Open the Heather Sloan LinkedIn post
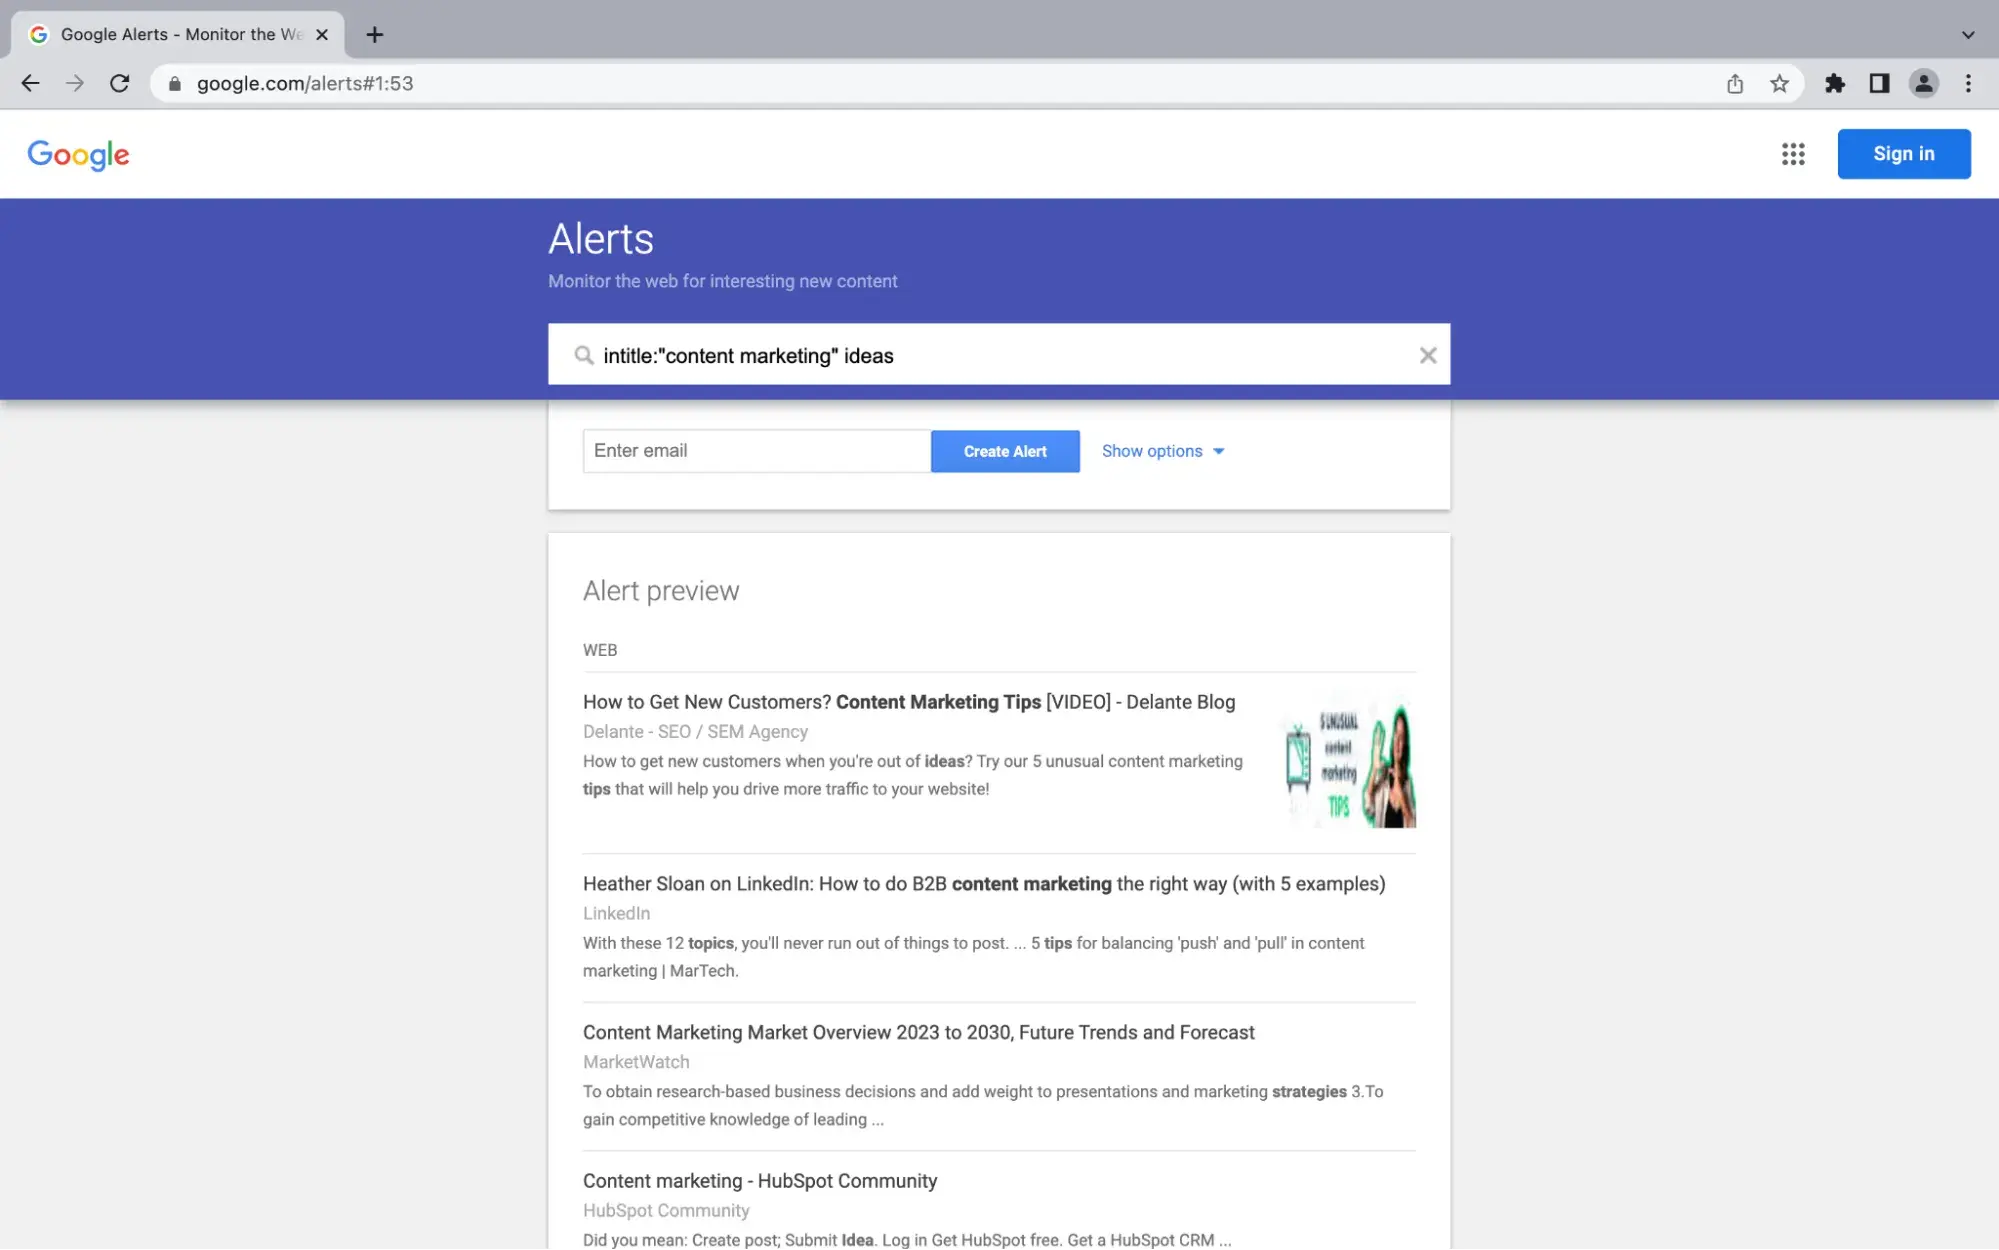The width and height of the screenshot is (1999, 1250). coord(984,884)
